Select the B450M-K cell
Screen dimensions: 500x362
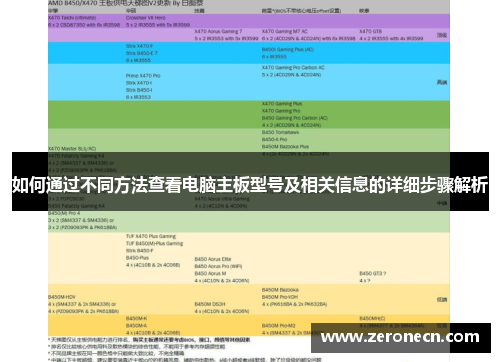coord(136,318)
